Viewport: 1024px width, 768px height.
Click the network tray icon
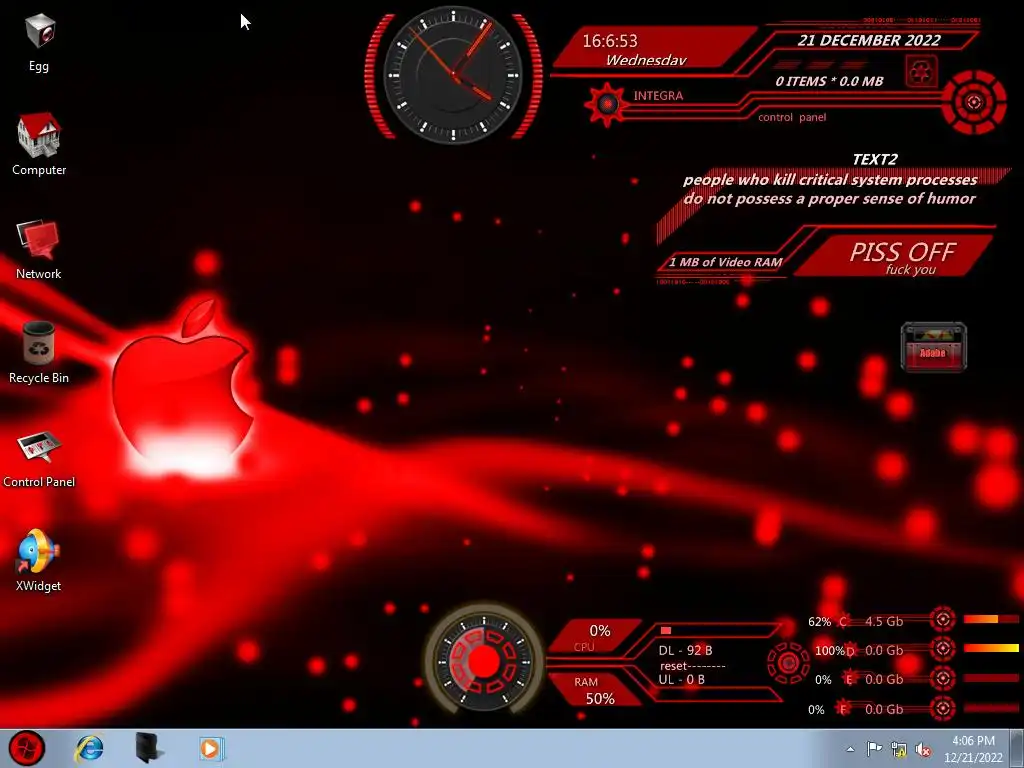pos(899,750)
